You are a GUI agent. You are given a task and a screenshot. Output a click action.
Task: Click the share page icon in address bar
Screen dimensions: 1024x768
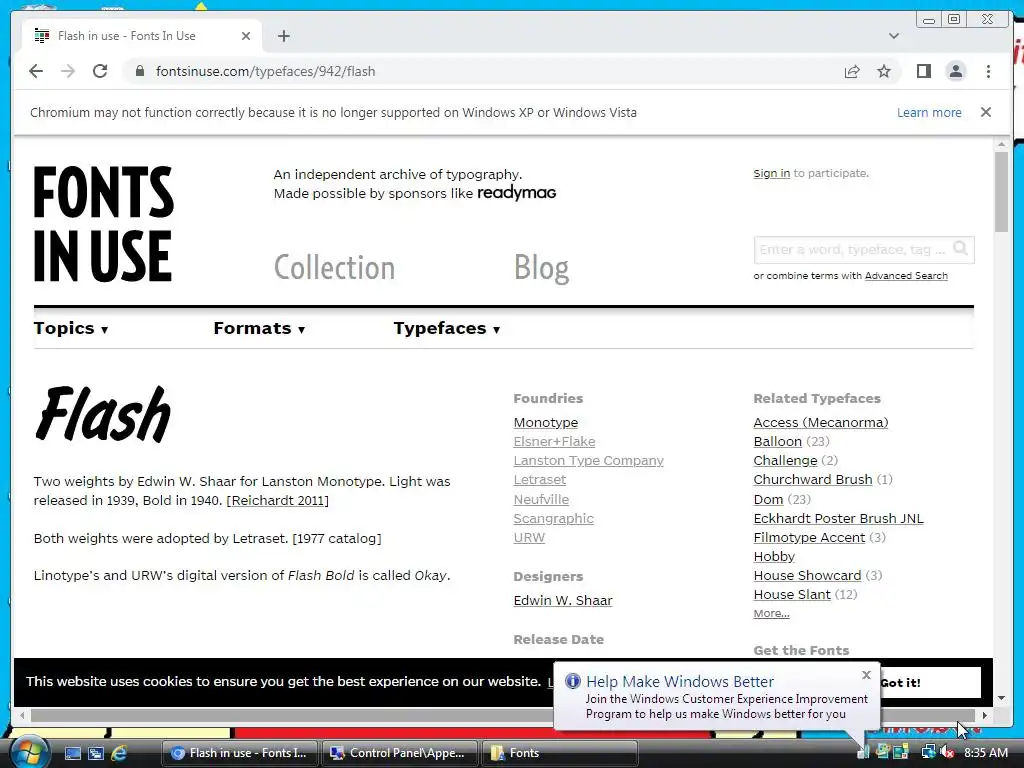point(852,71)
